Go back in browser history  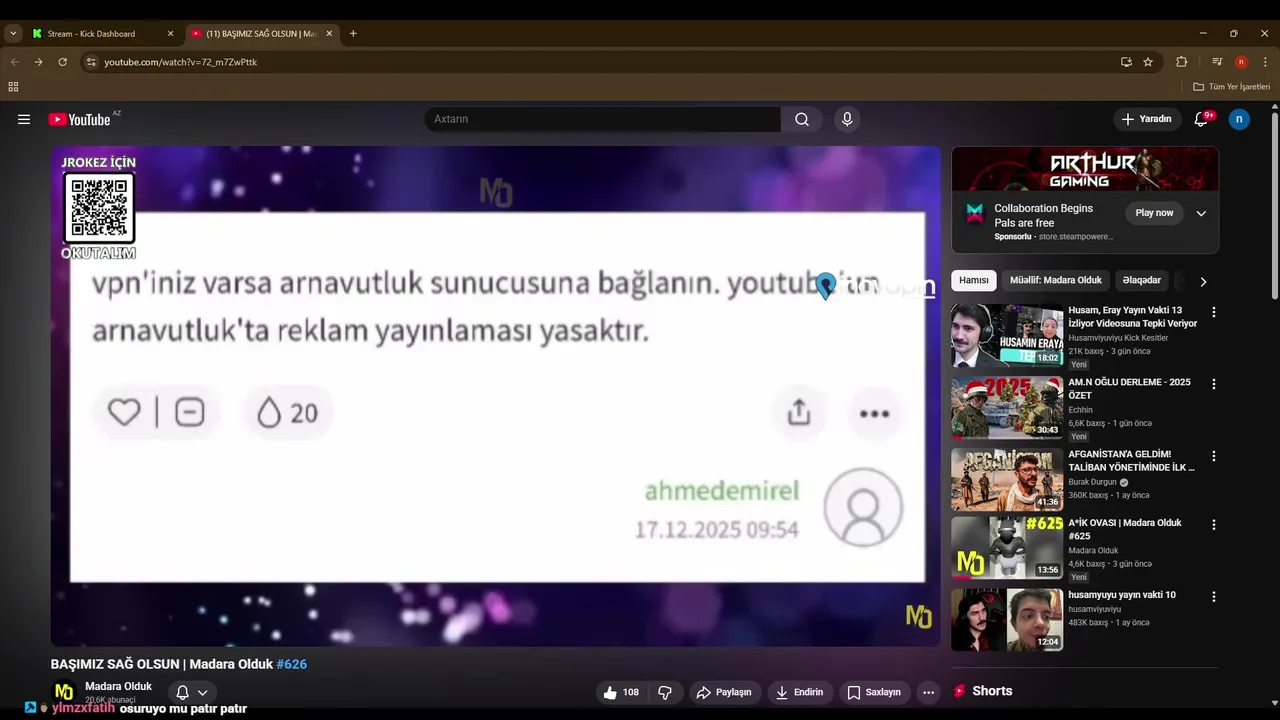pyautogui.click(x=14, y=62)
